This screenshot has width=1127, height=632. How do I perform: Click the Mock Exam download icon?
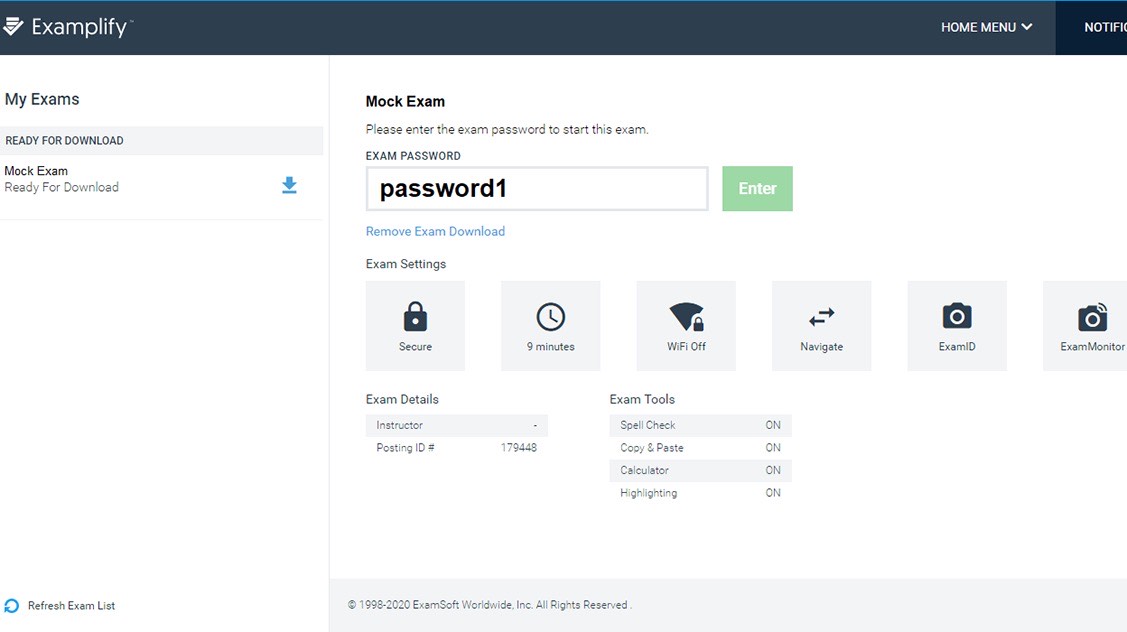tap(289, 185)
